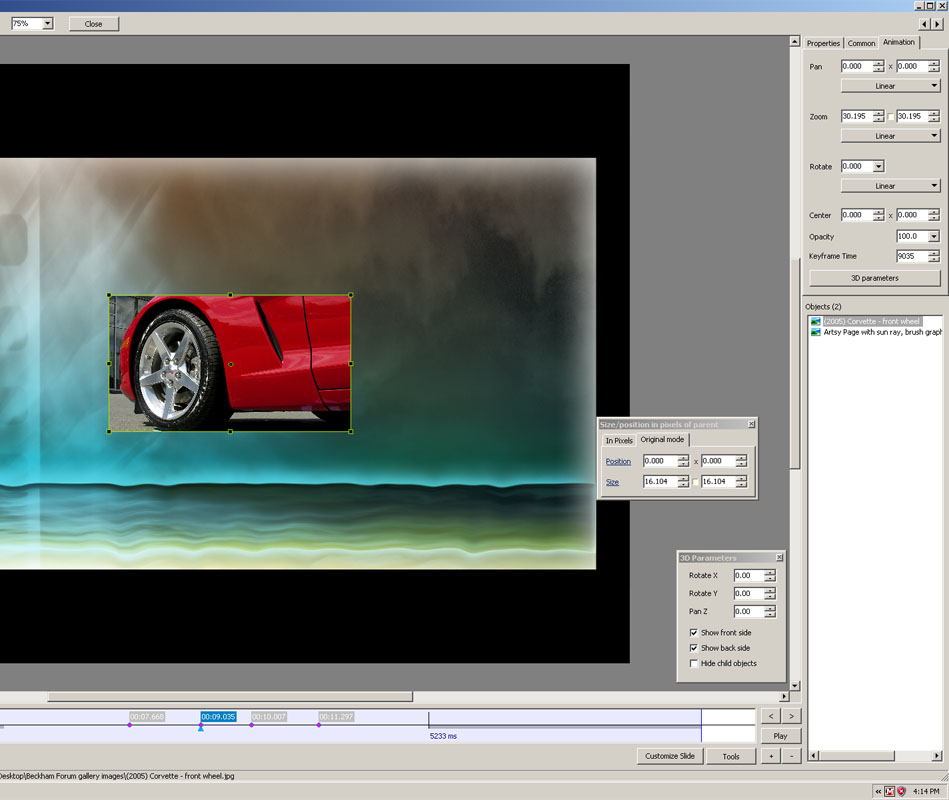The image size is (949, 800).
Task: Click the Customize Slide button
Action: [670, 756]
